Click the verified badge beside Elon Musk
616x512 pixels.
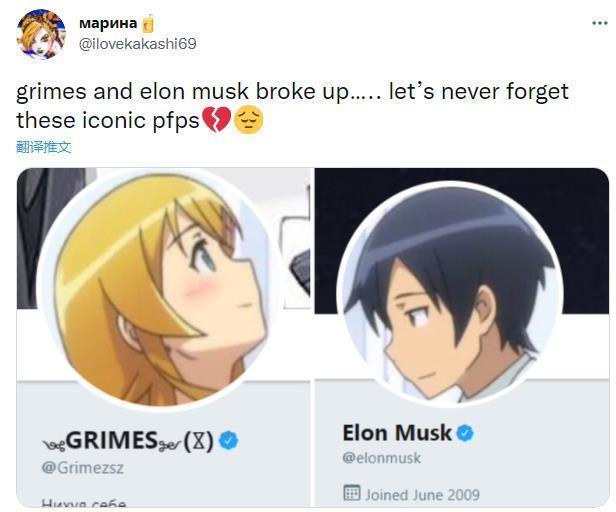(x=465, y=433)
